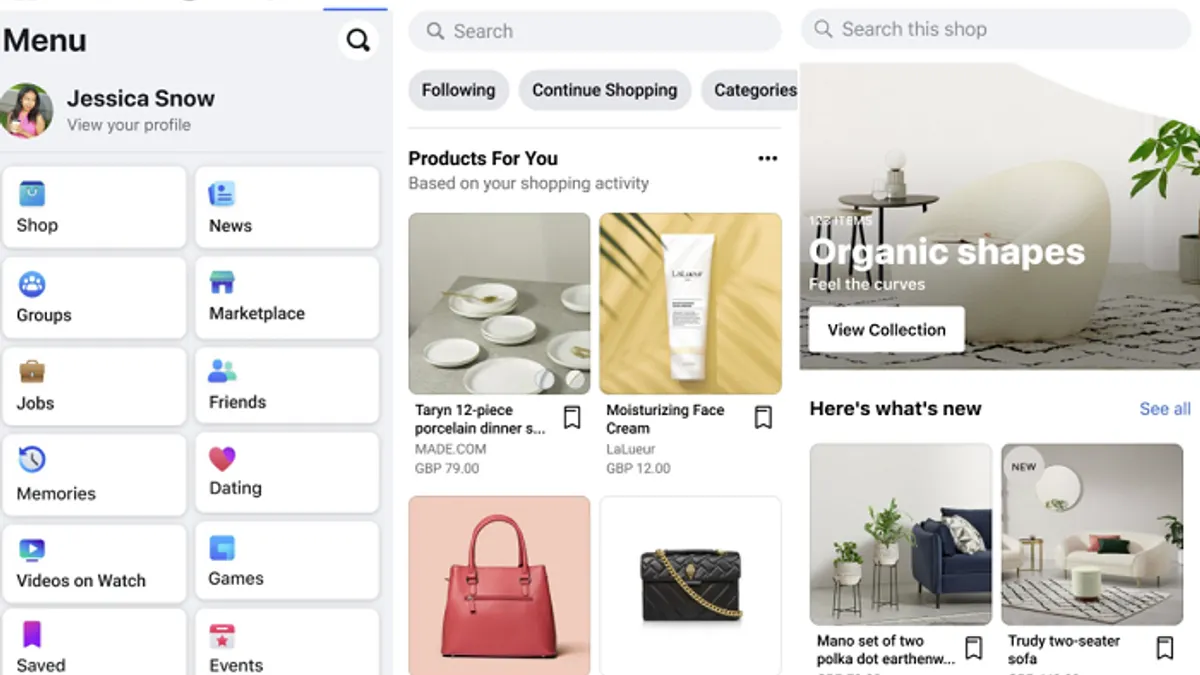Select the Continue Shopping chip
This screenshot has height=675, width=1200.
point(604,90)
